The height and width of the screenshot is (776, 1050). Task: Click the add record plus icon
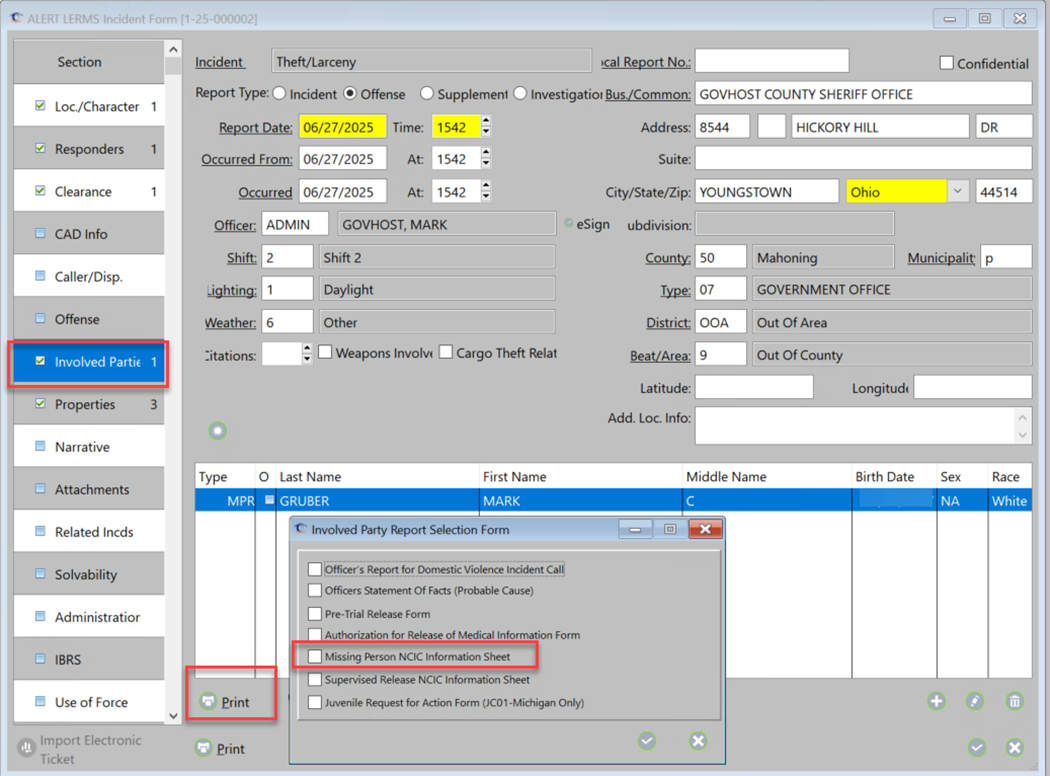click(x=936, y=702)
